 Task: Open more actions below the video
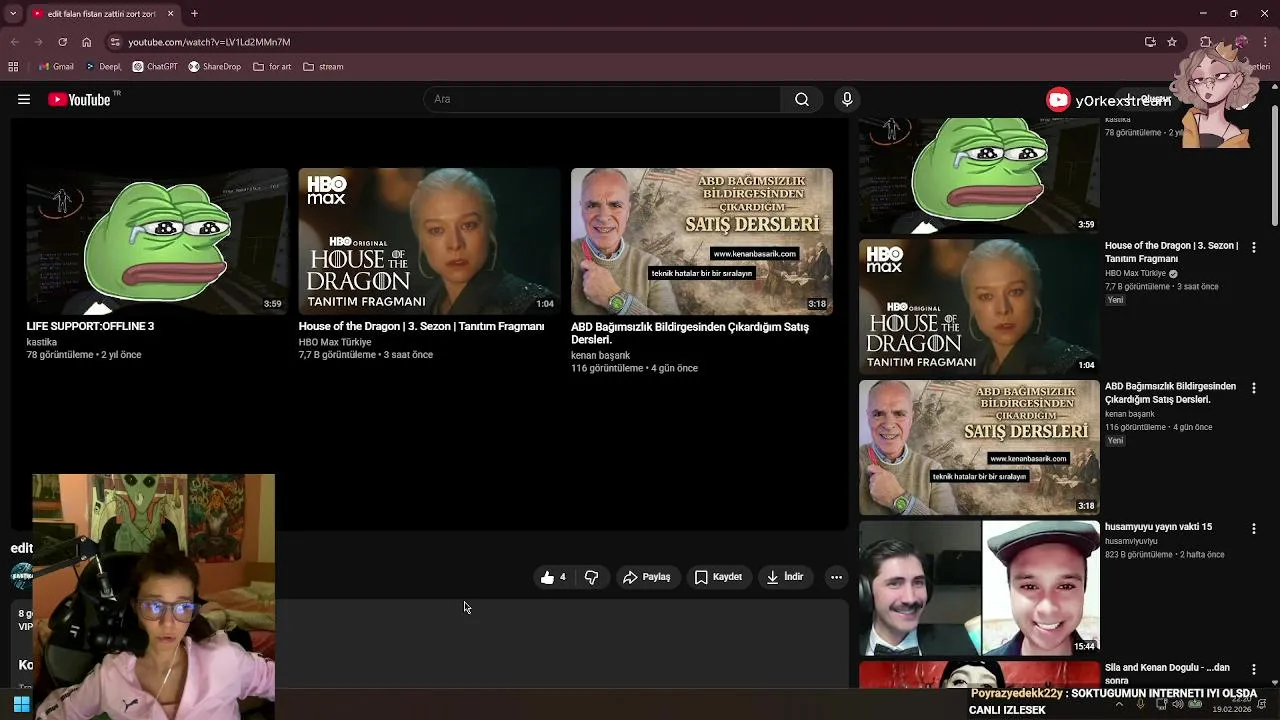pyautogui.click(x=836, y=577)
